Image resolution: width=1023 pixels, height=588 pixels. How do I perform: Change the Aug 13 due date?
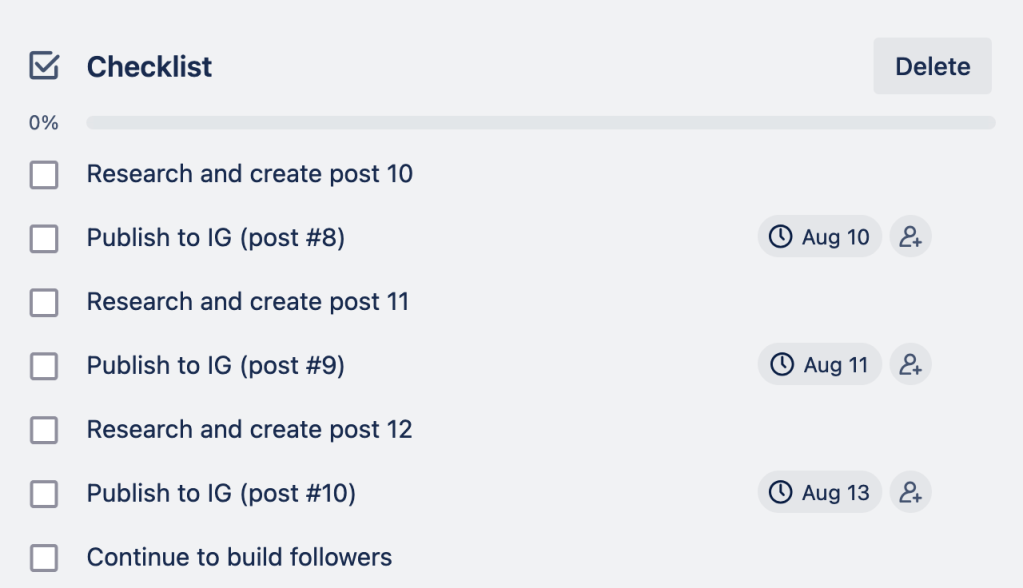click(820, 493)
